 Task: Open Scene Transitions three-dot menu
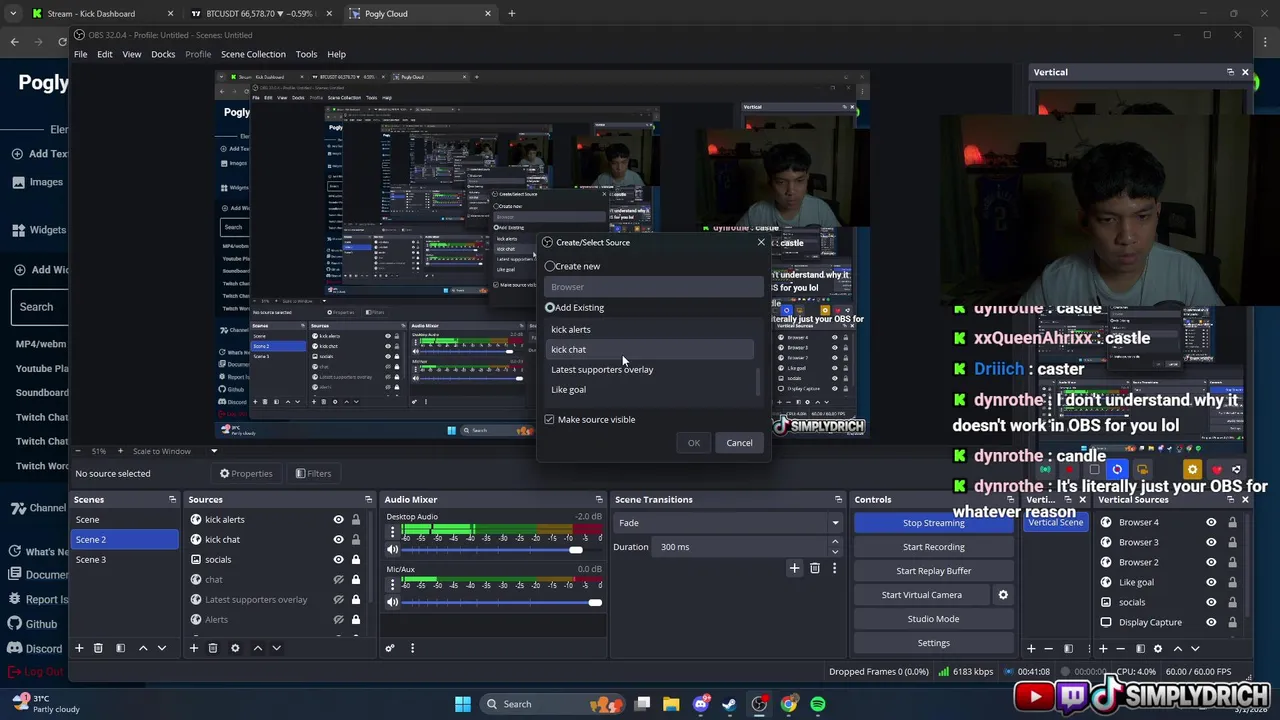[834, 568]
